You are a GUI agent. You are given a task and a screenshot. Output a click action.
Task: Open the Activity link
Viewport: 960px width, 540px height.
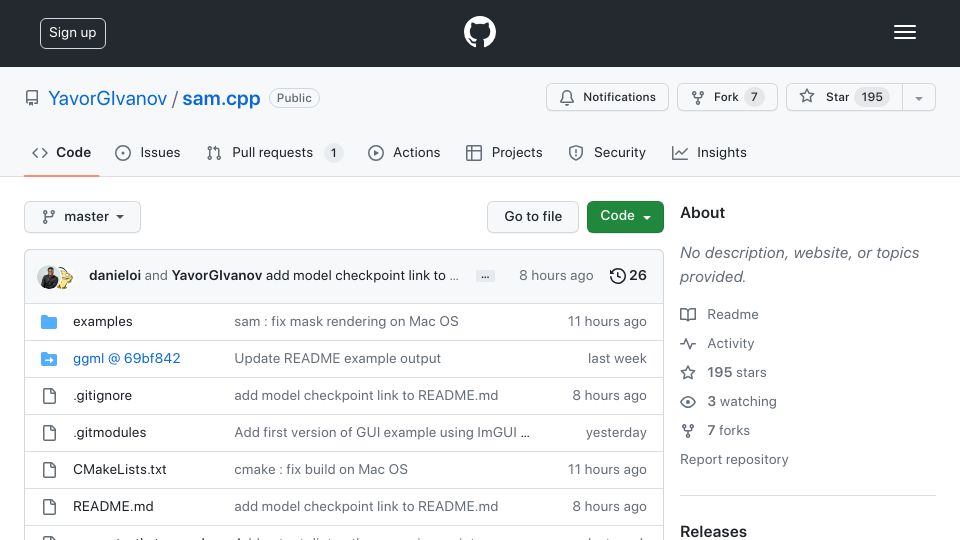[x=730, y=343]
